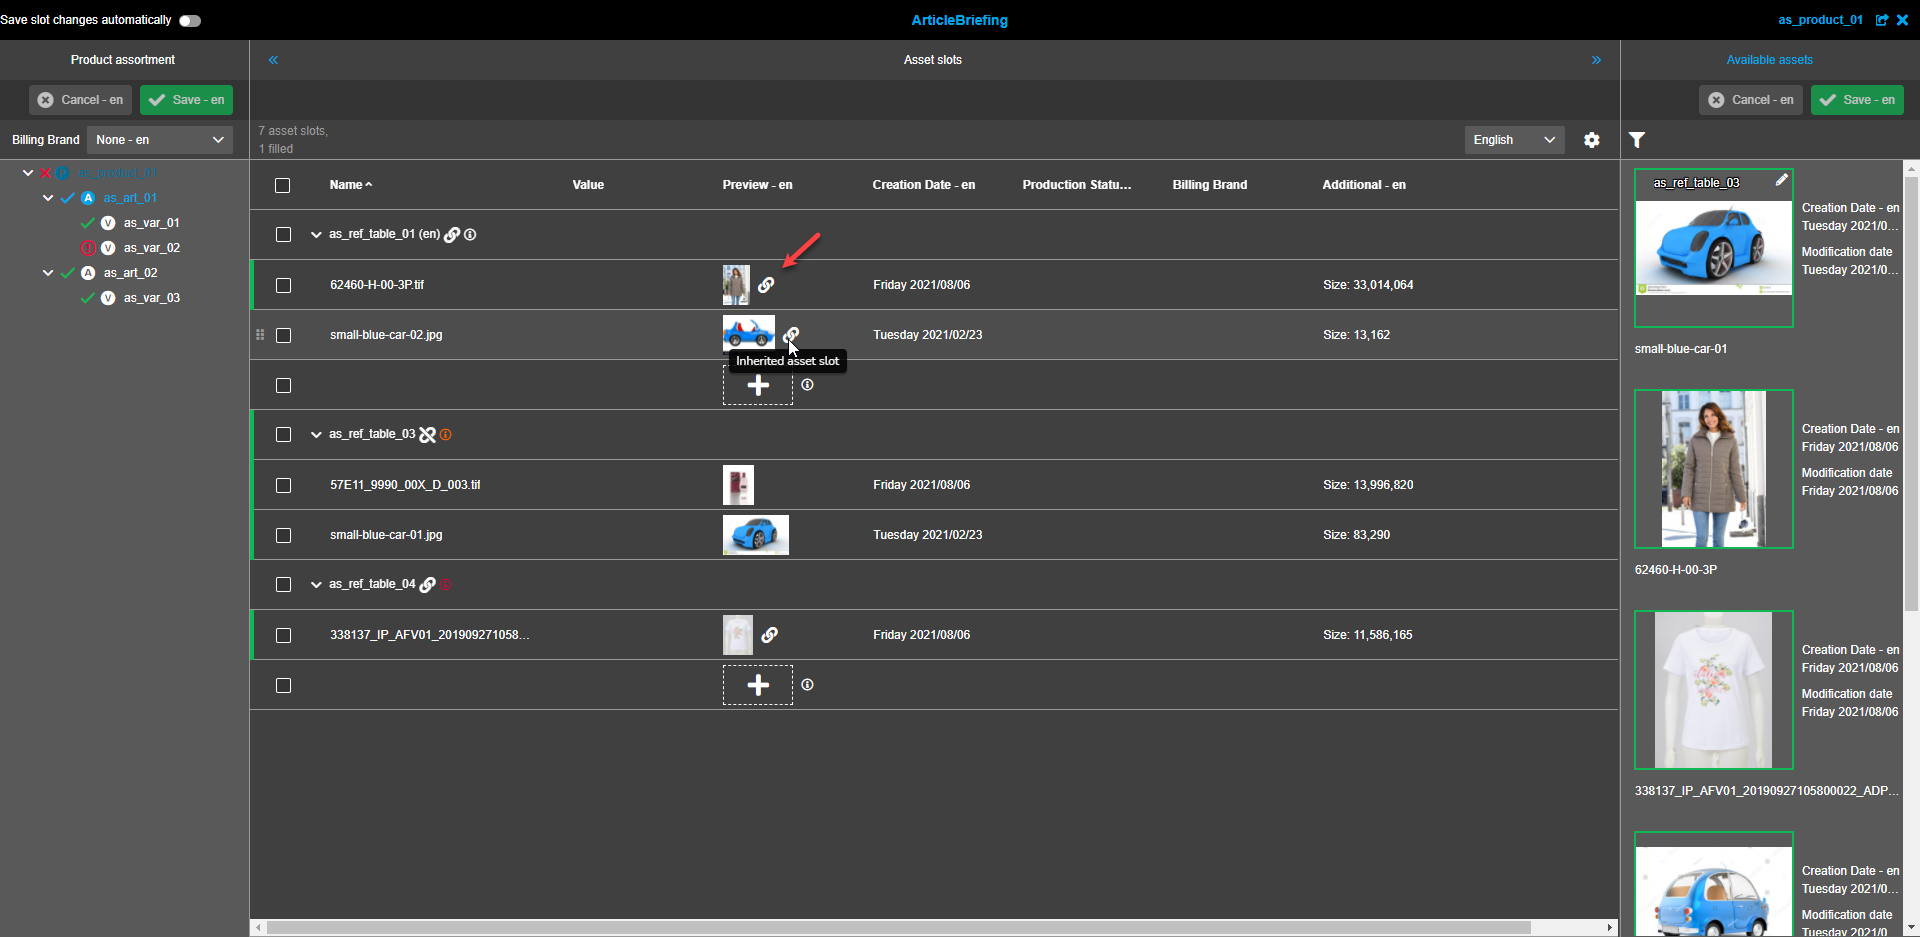Click the red X icon beside as_product_01 in tree
1920x937 pixels.
tap(45, 172)
